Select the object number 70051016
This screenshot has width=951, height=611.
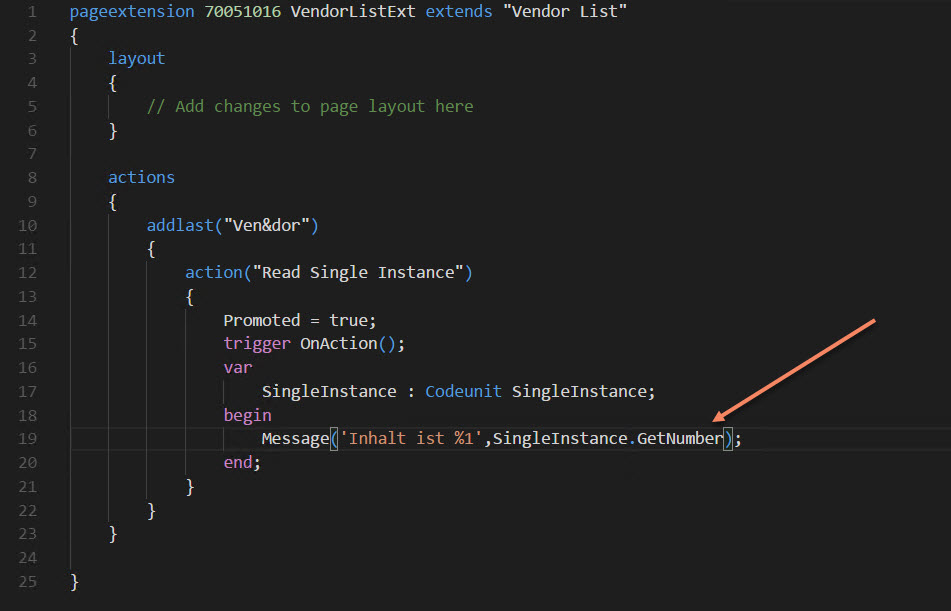click(241, 11)
